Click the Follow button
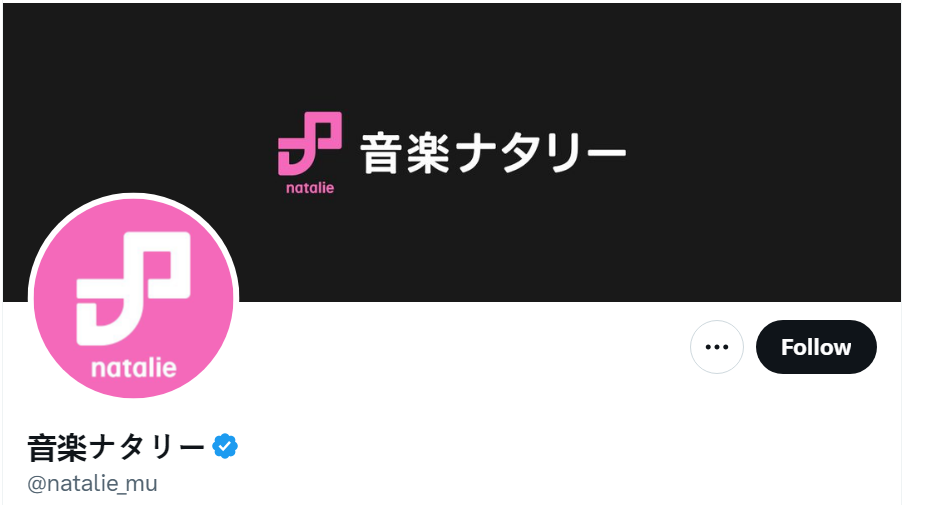The width and height of the screenshot is (945, 505). tap(816, 347)
